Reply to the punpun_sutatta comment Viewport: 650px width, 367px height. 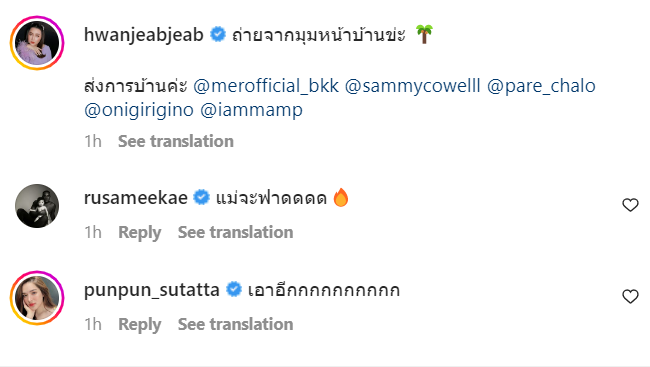[x=140, y=325]
